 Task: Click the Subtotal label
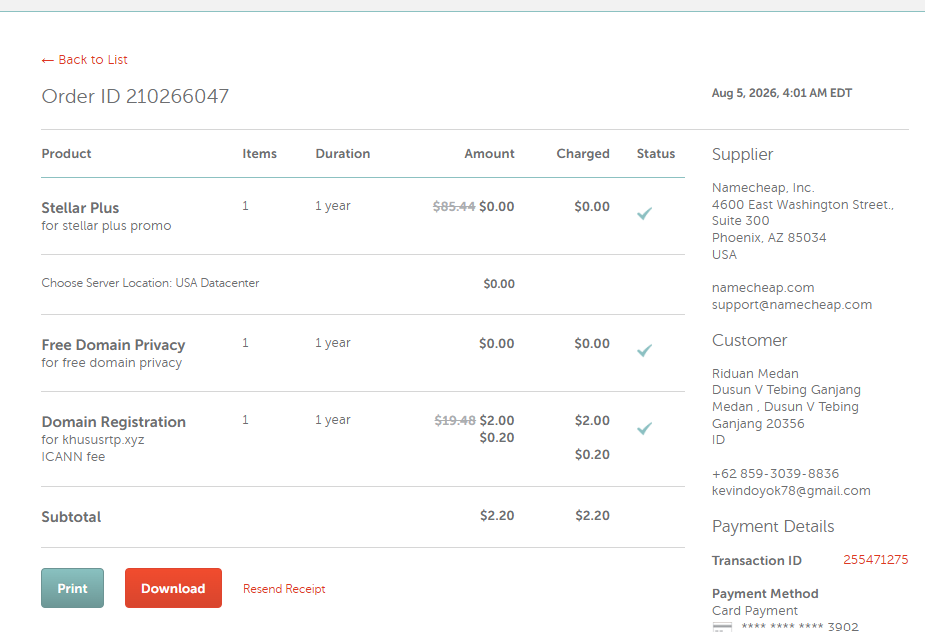coord(71,517)
